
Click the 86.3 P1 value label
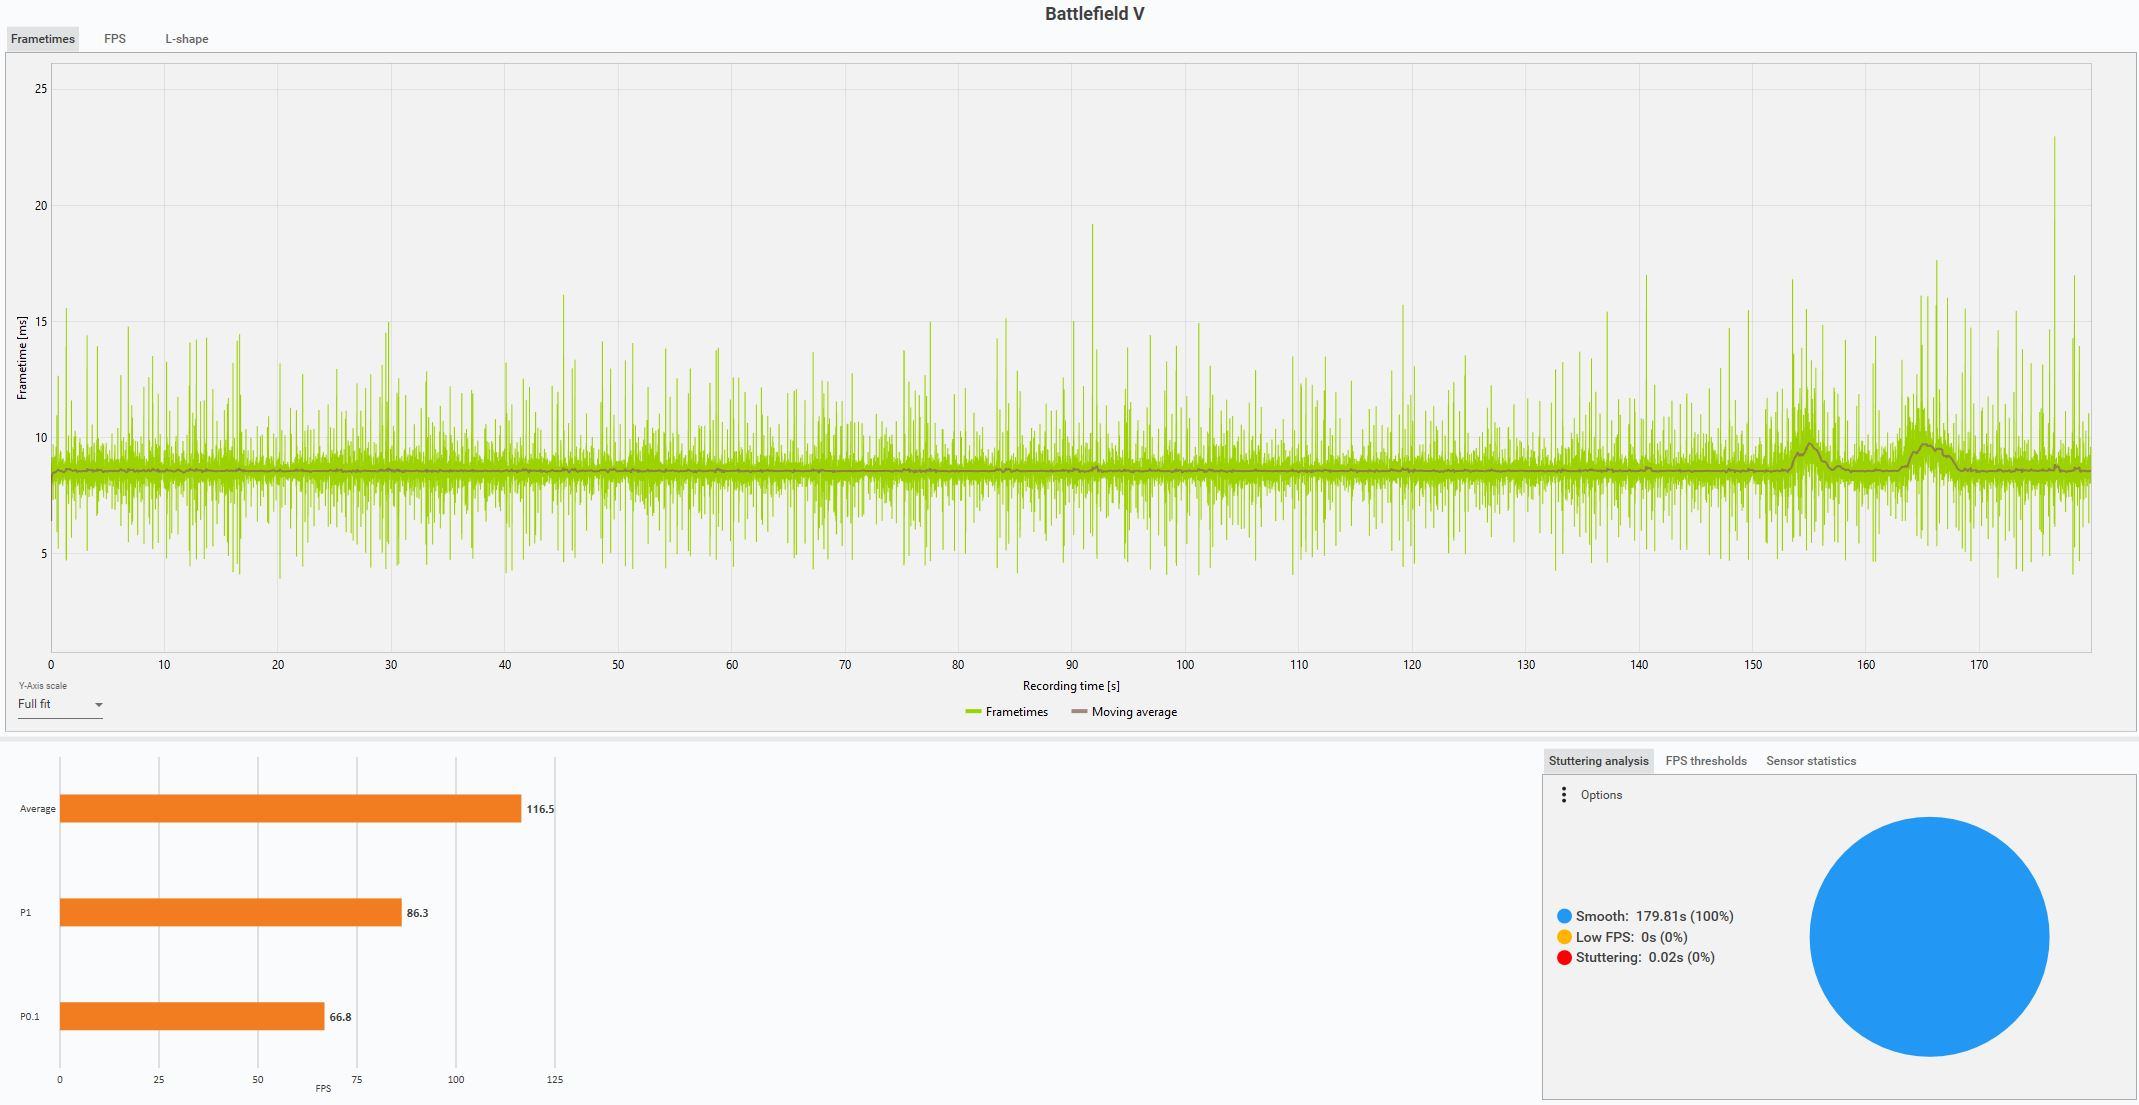(417, 913)
